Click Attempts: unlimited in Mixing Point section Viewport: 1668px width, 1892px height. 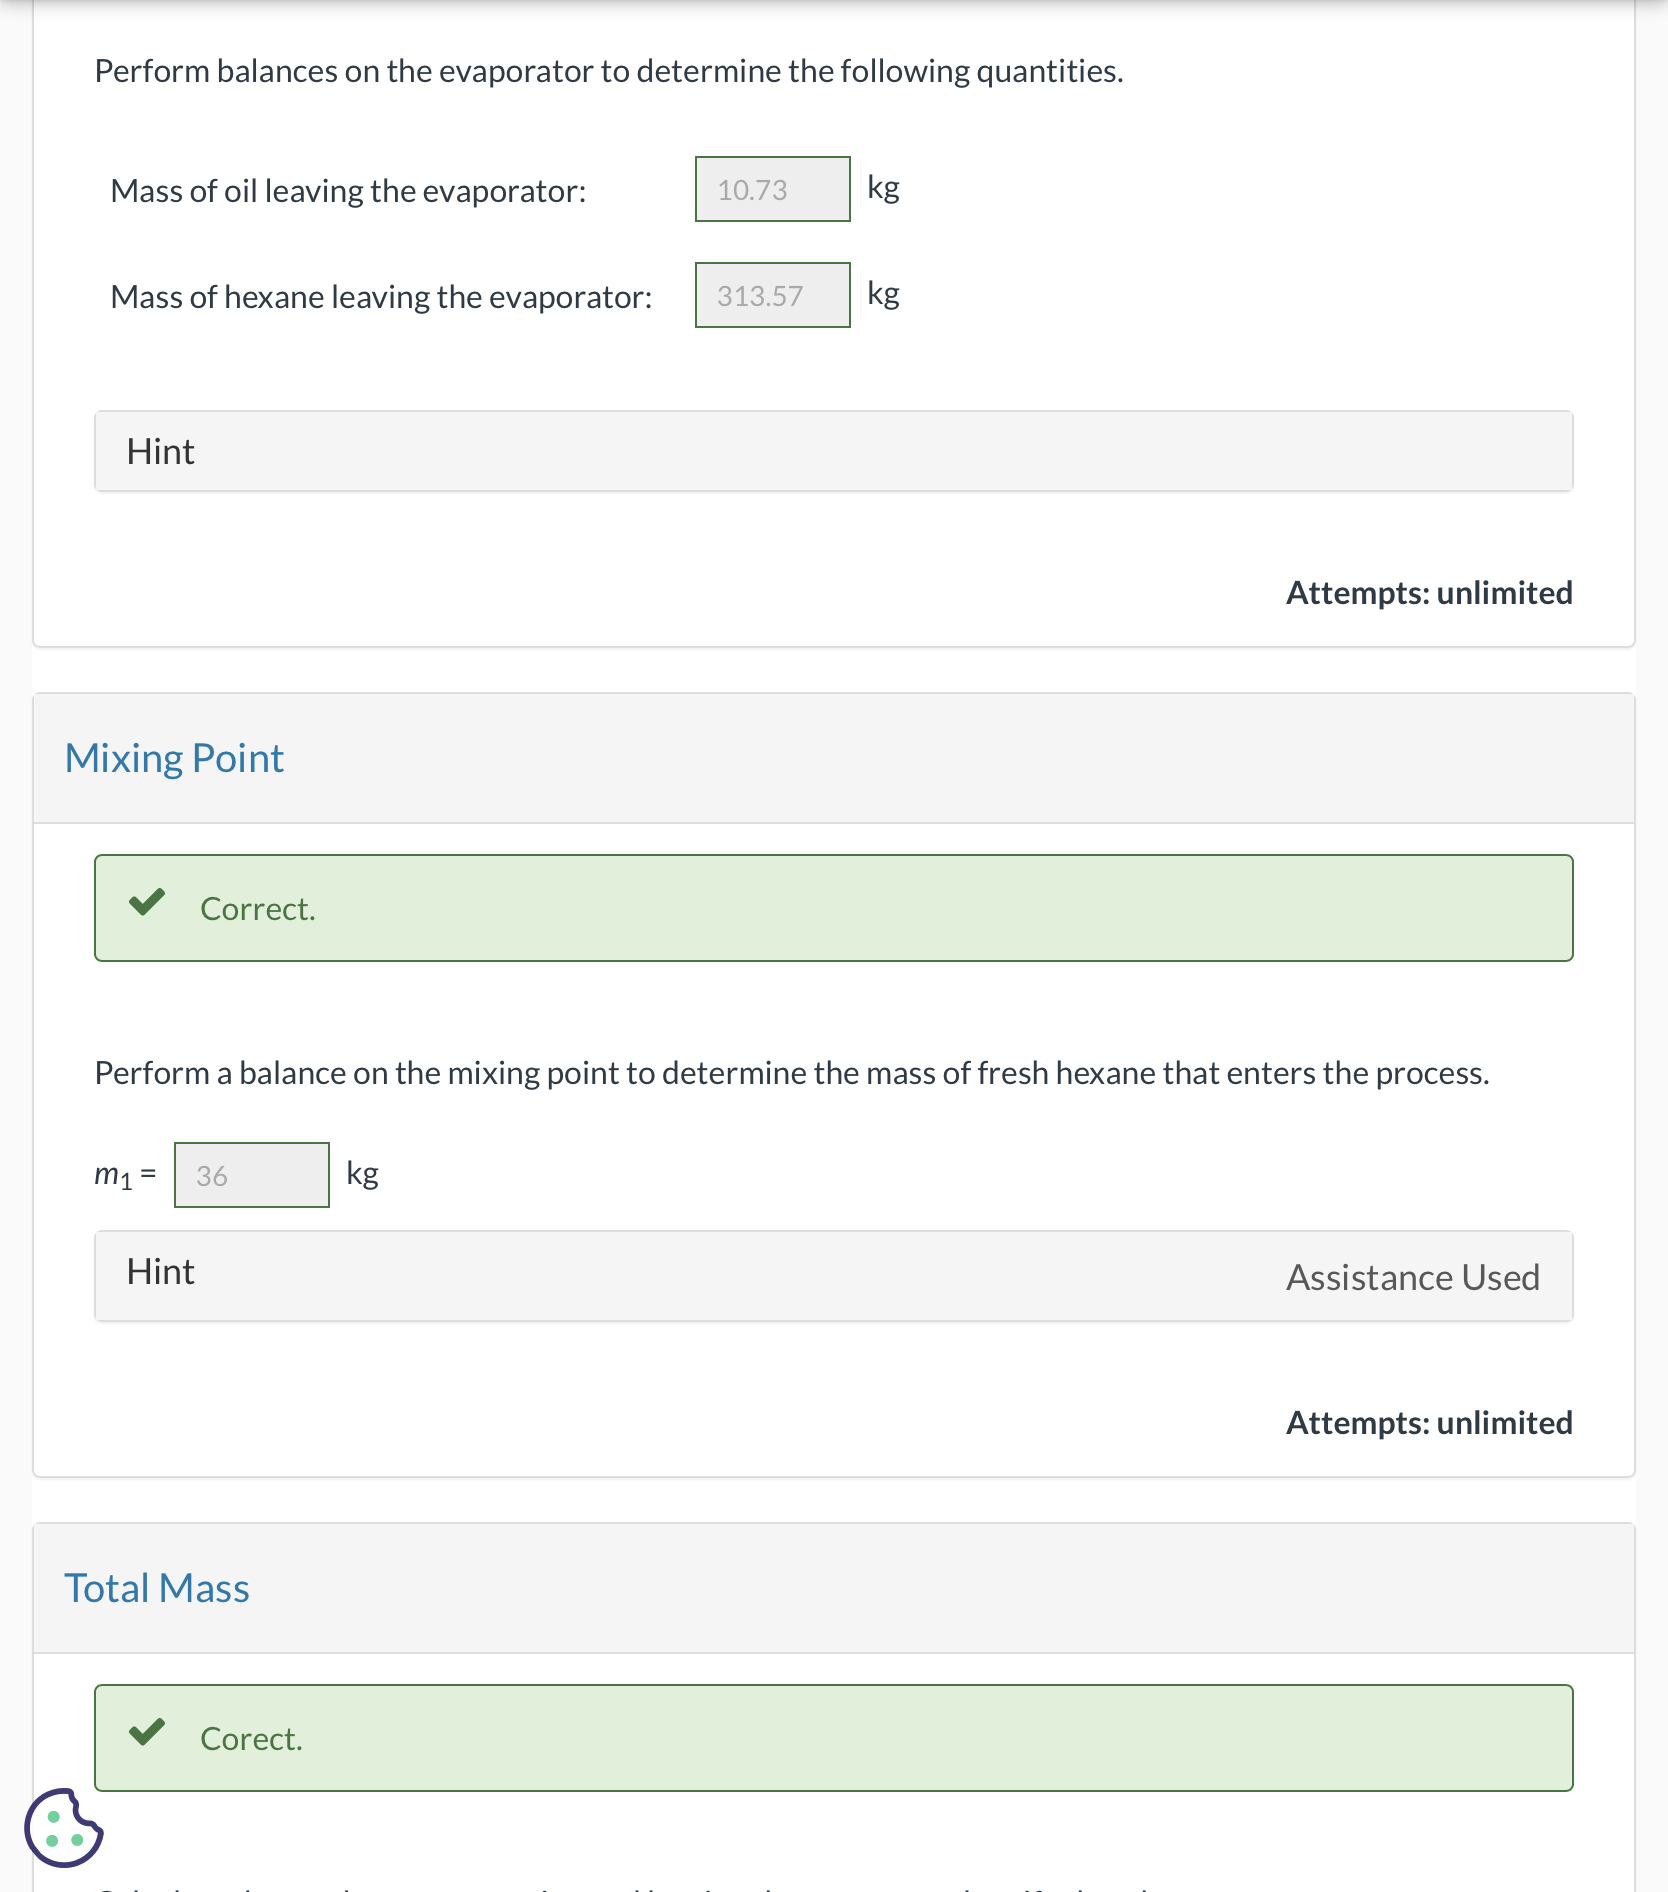(1428, 1423)
